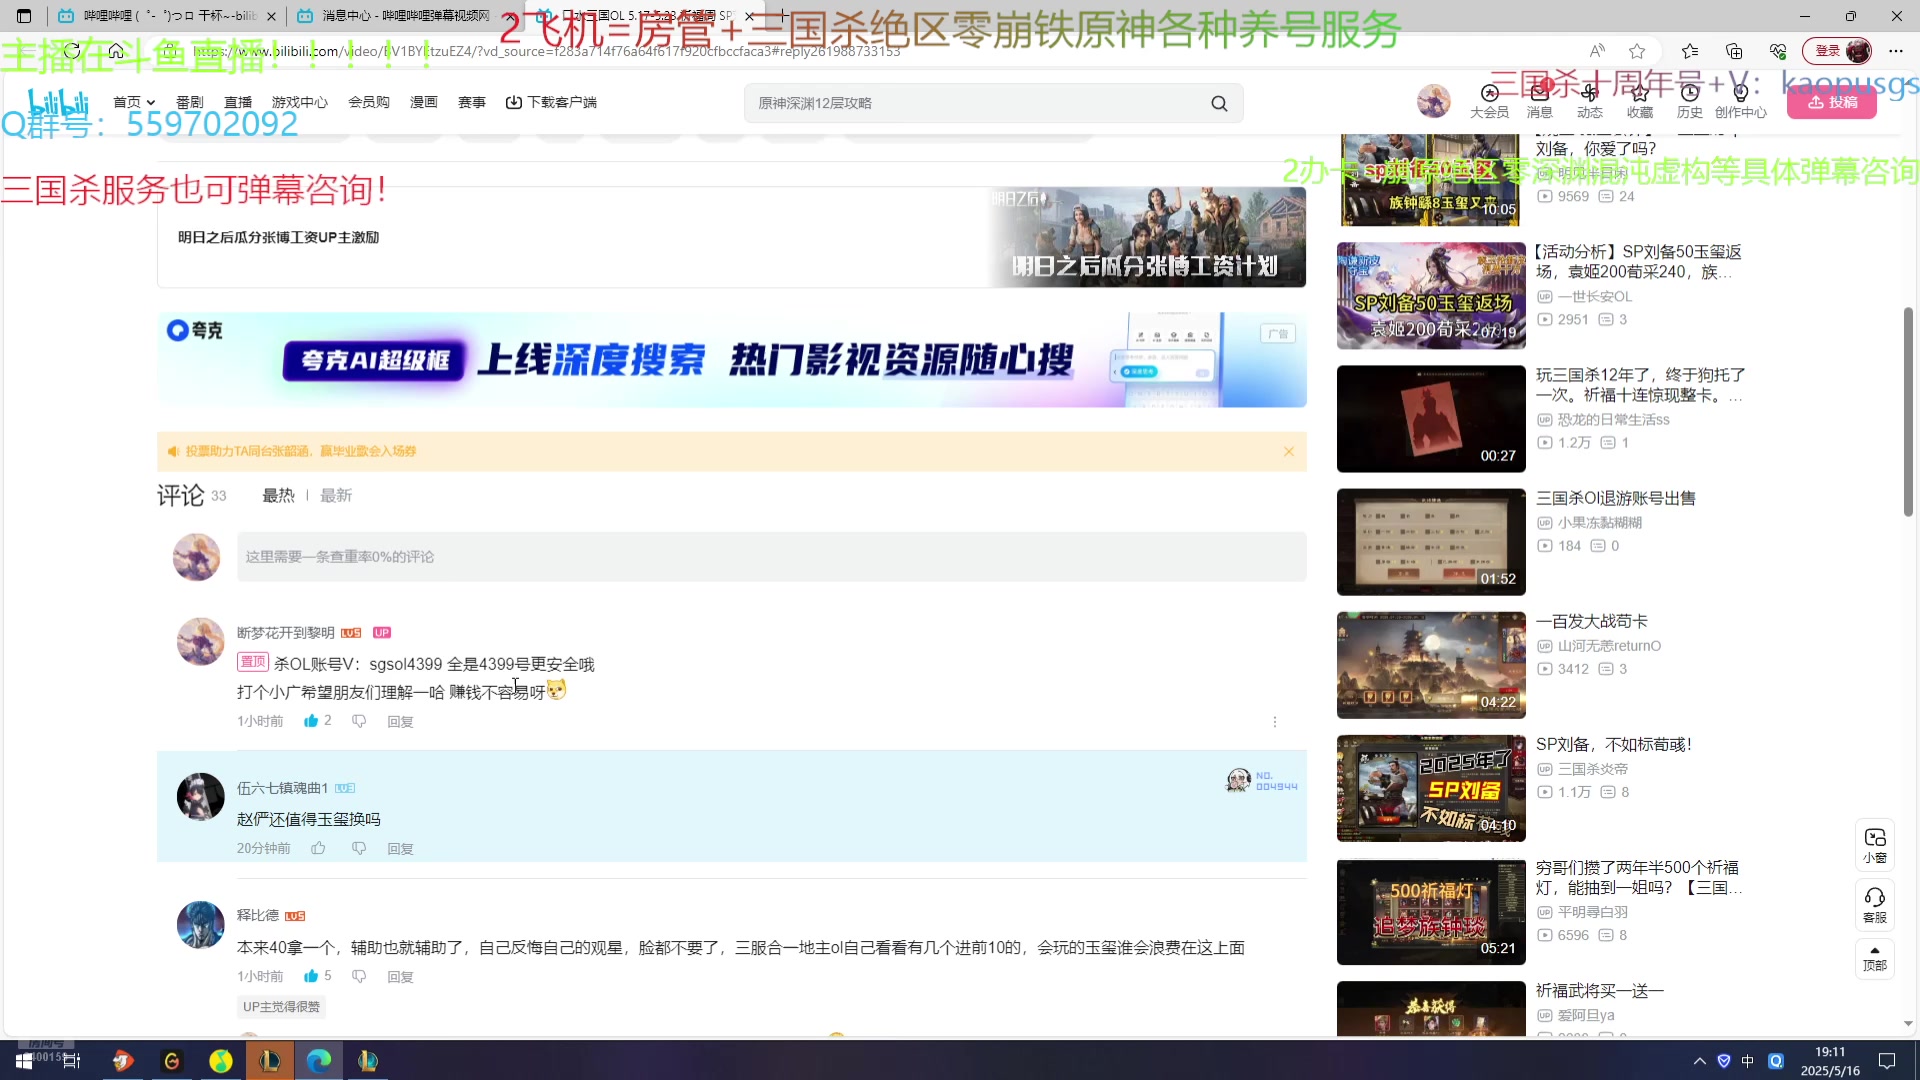
Task: Dislike the comment by 伍六七镇魂曲1
Action: point(359,848)
